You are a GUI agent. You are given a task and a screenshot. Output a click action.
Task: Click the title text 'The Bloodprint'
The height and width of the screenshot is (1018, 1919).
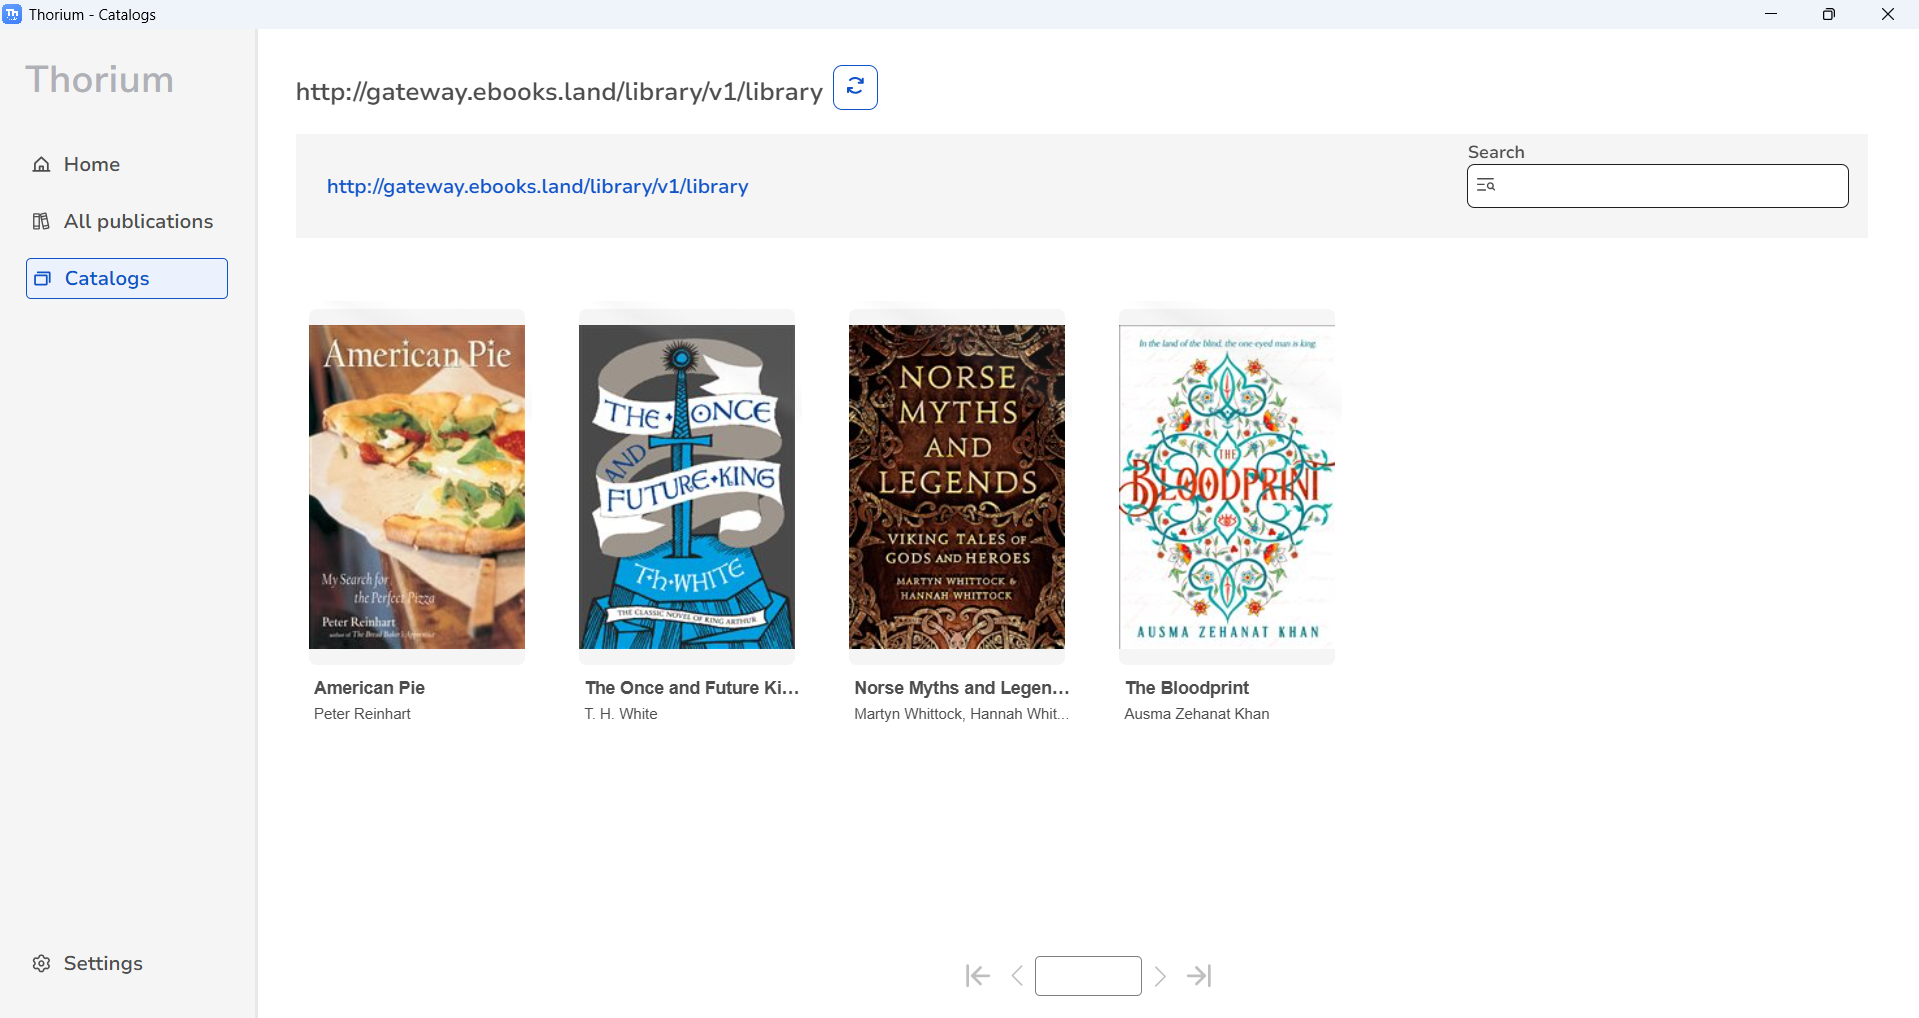(x=1187, y=688)
